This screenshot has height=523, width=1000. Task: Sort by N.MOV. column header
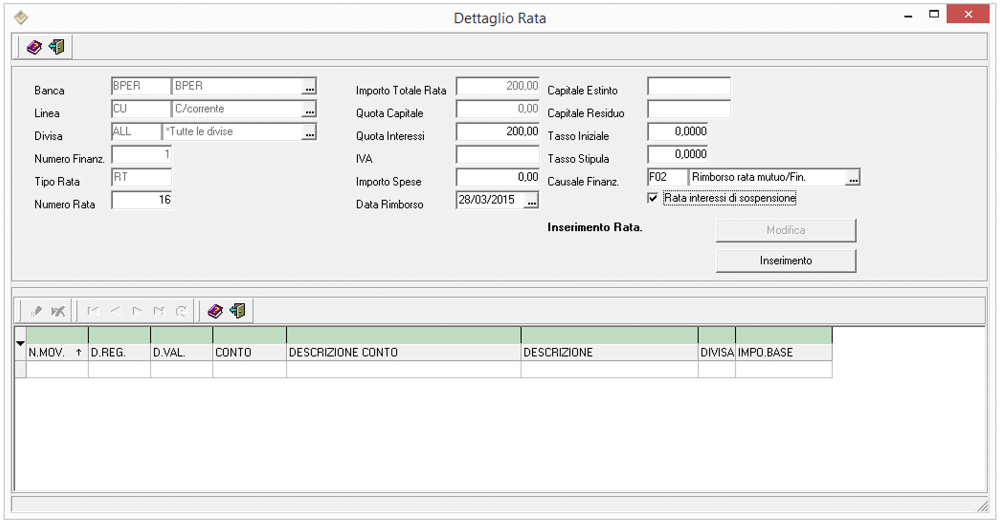pos(56,352)
